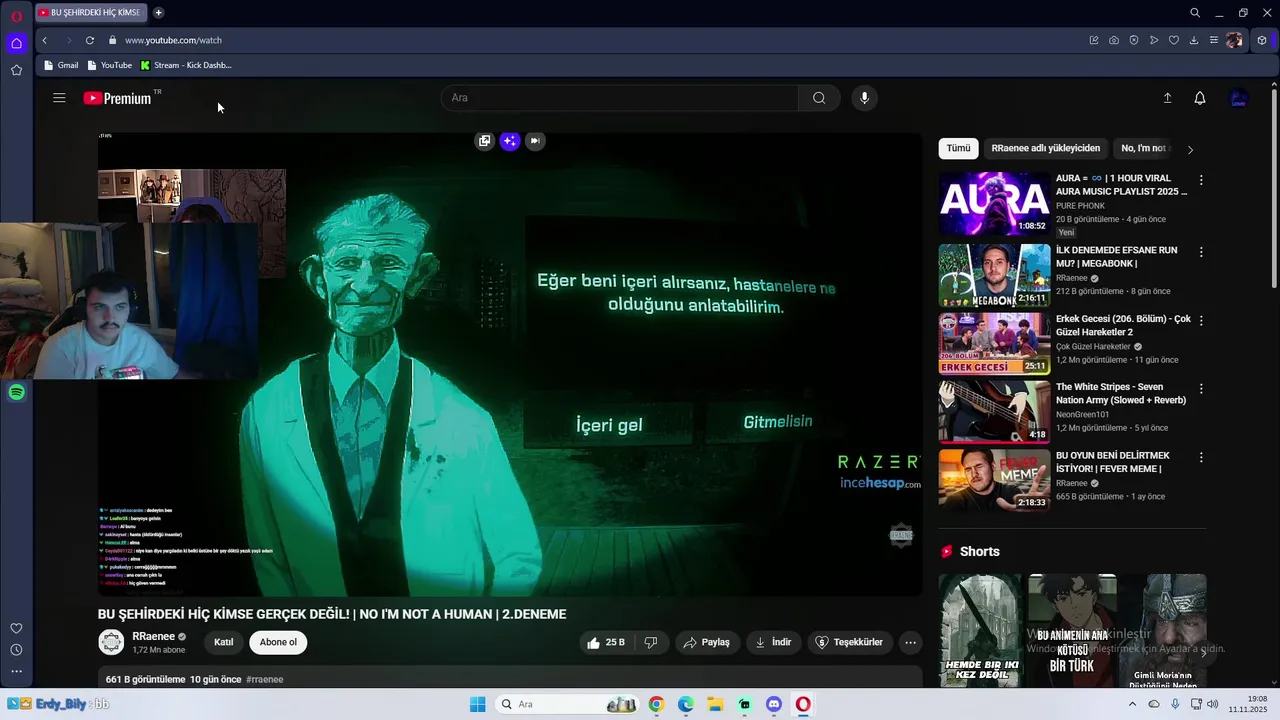Open the FEVER MEME video thumbnail

pyautogui.click(x=994, y=480)
